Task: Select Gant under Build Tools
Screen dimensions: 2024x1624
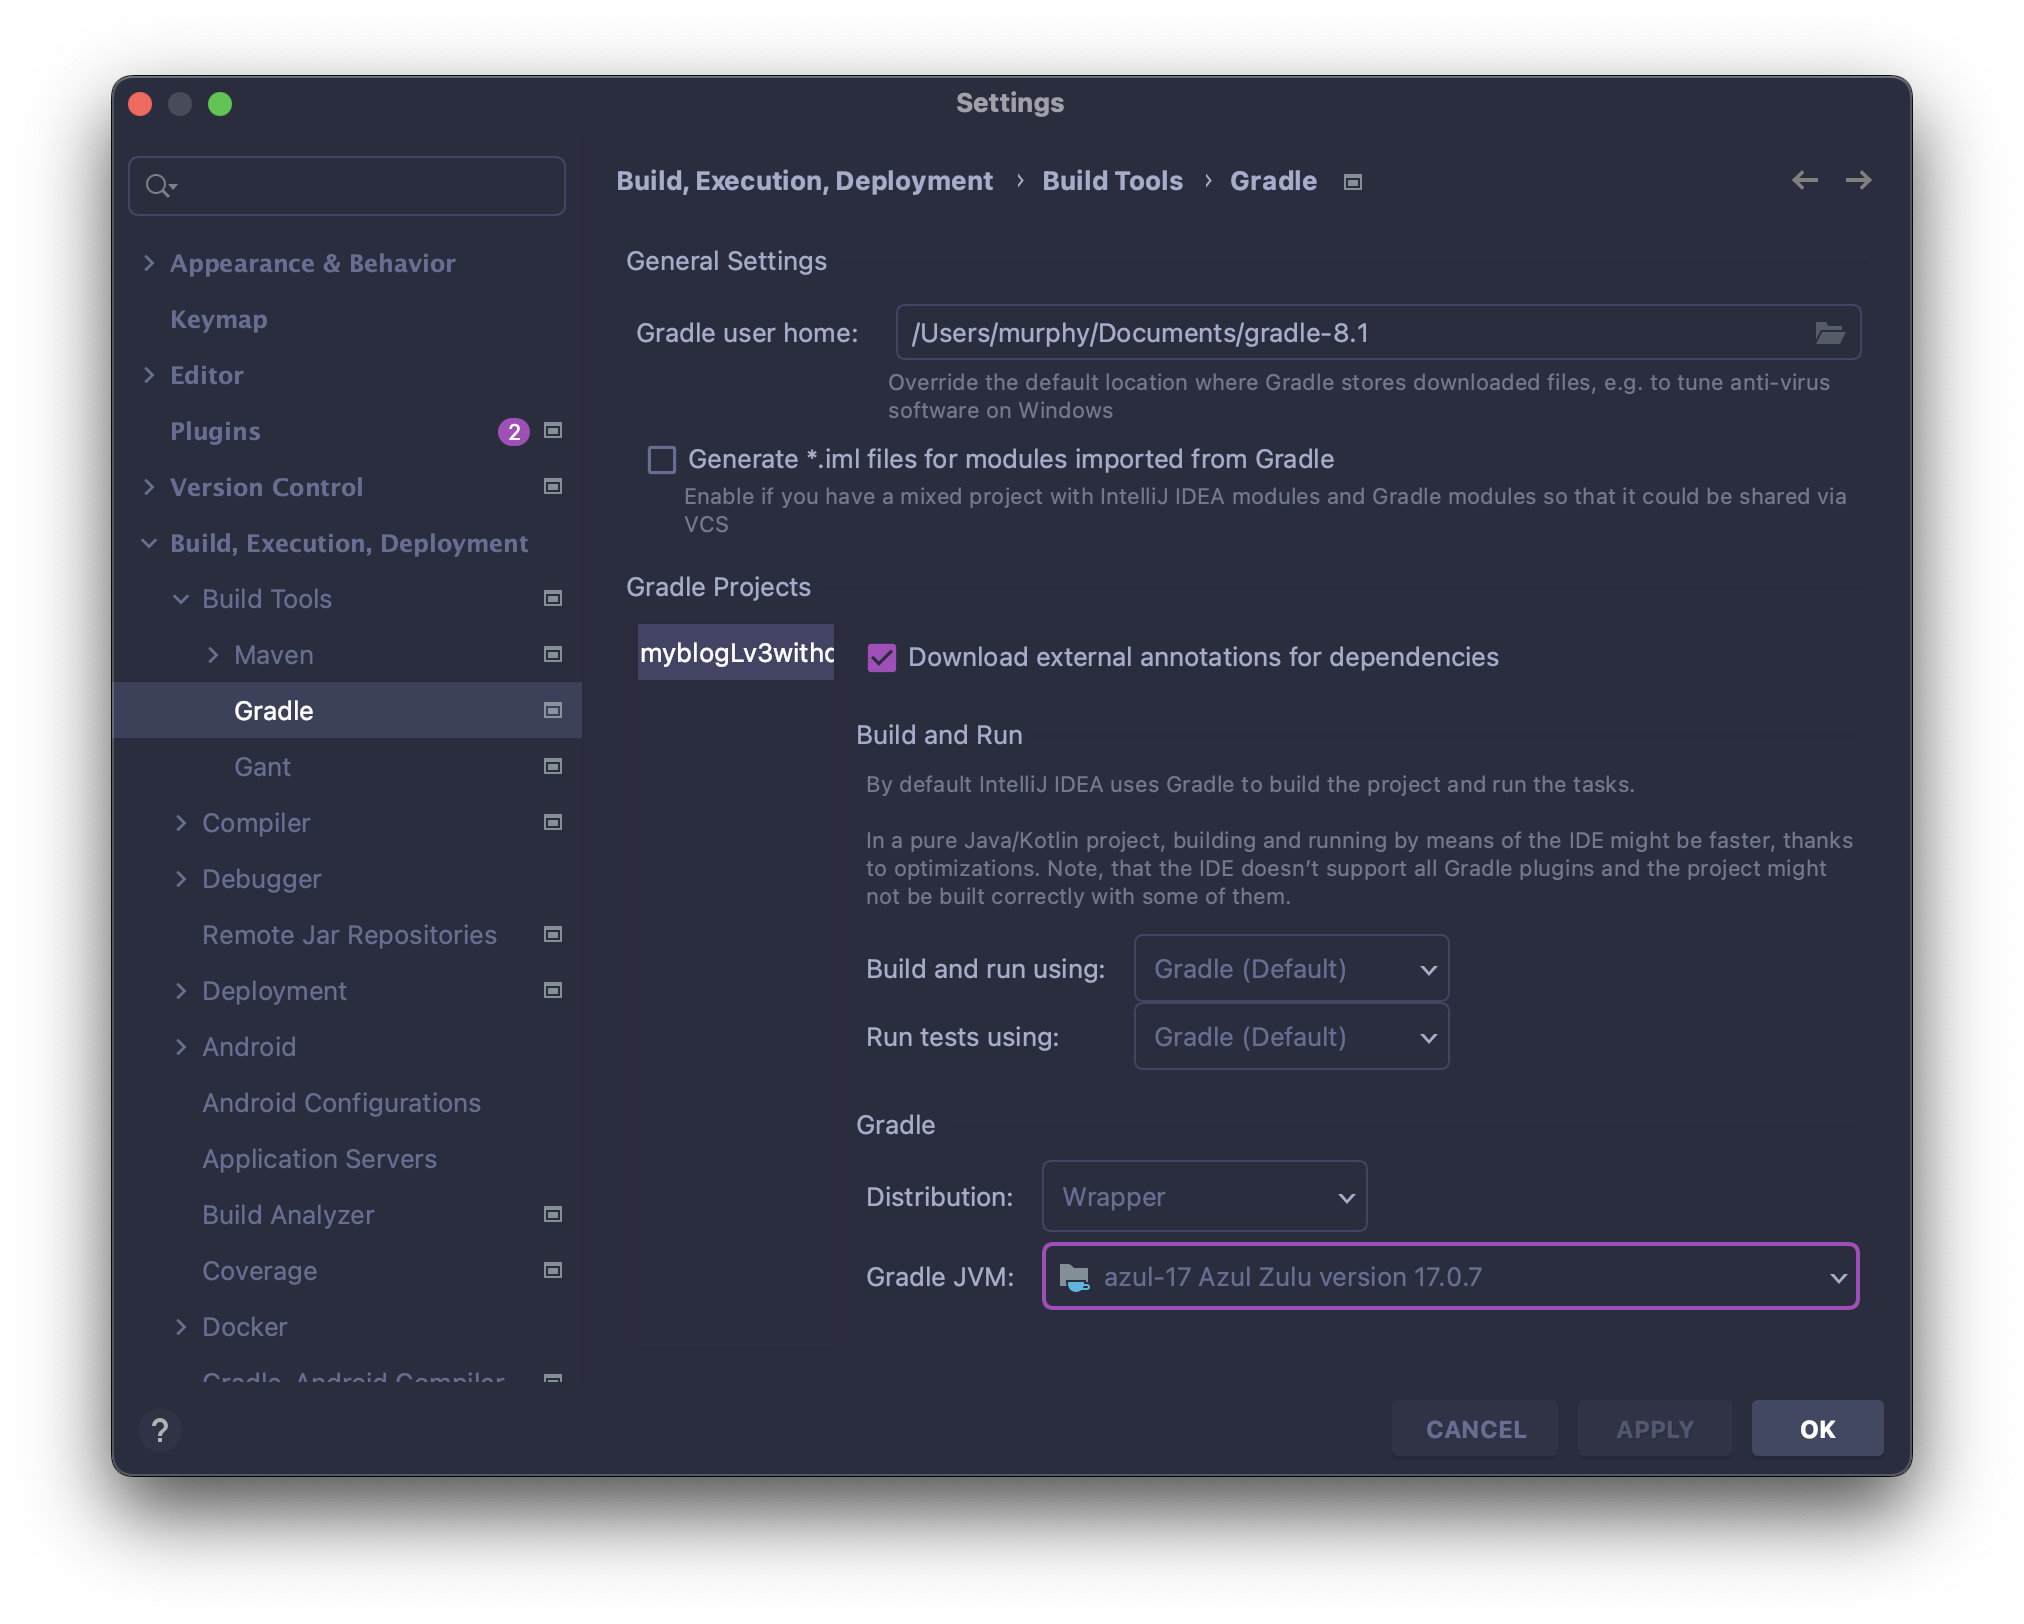Action: coord(262,767)
